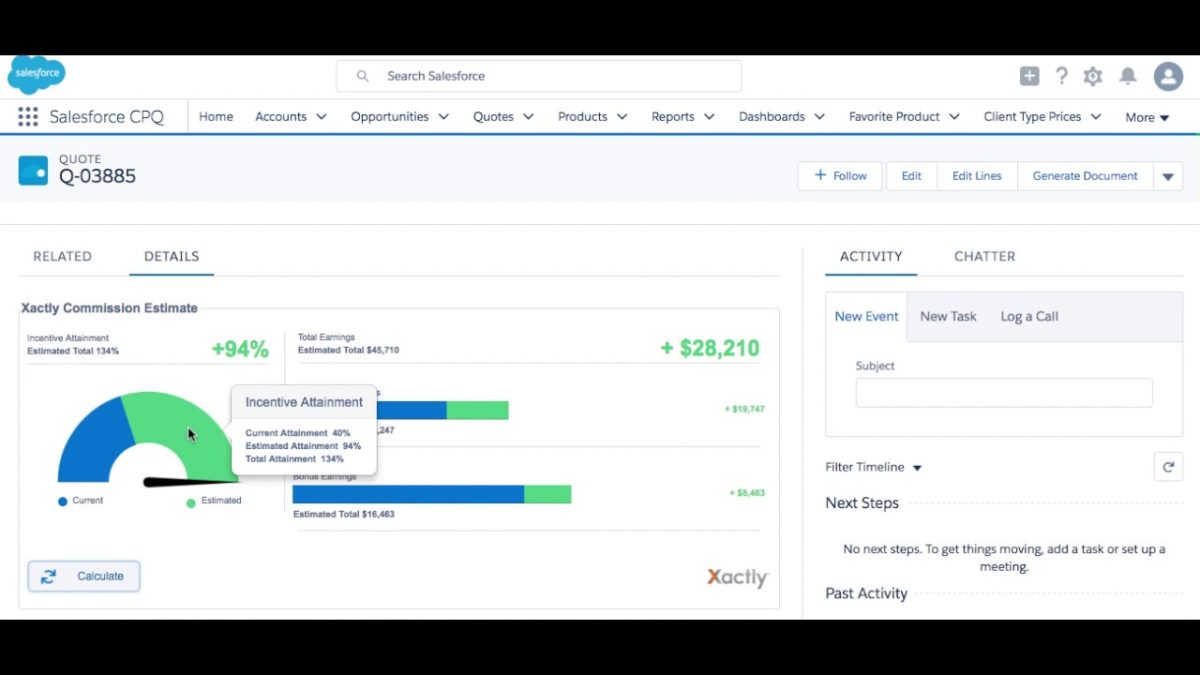Screen dimensions: 1200x675
Task: Click the global actions plus icon
Action: click(x=1029, y=75)
